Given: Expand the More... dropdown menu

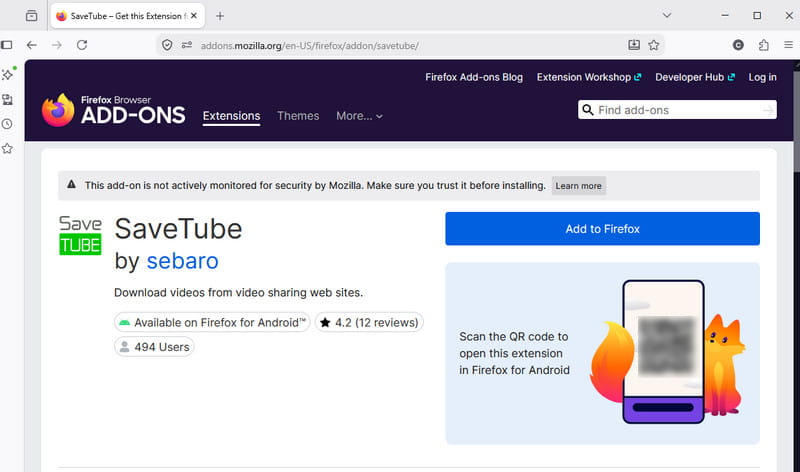Looking at the screenshot, I should pos(359,116).
